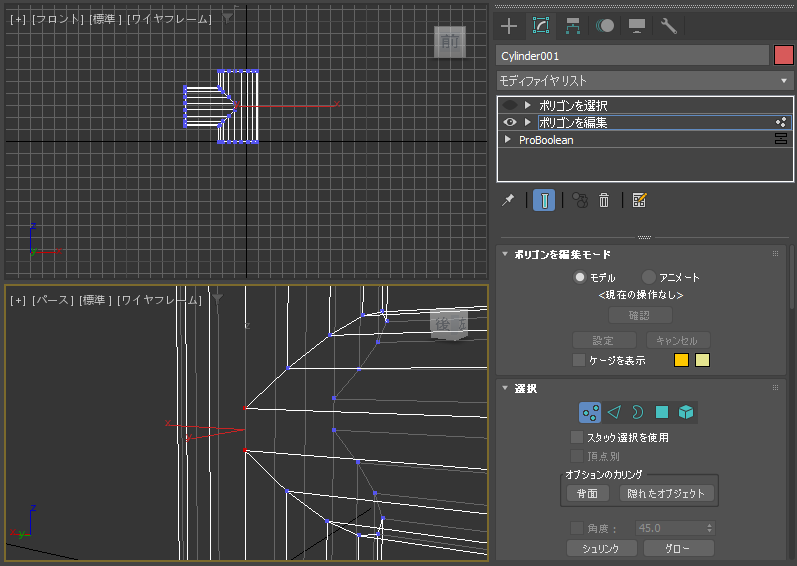797x566 pixels.
Task: Click vertex sub-object indicator on ポリゴンを編集 row
Action: pos(781,122)
